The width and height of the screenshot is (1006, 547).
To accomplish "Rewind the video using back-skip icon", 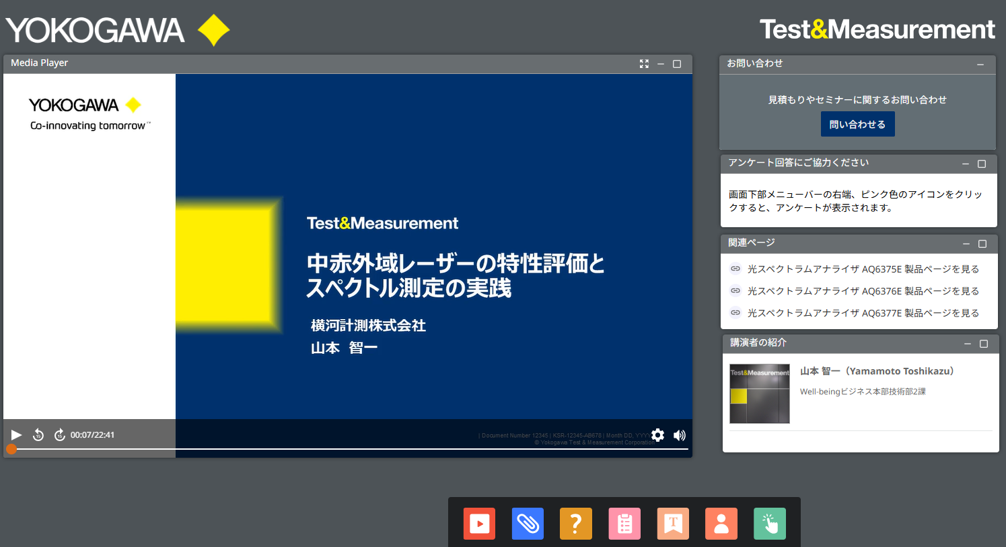I will (x=38, y=435).
